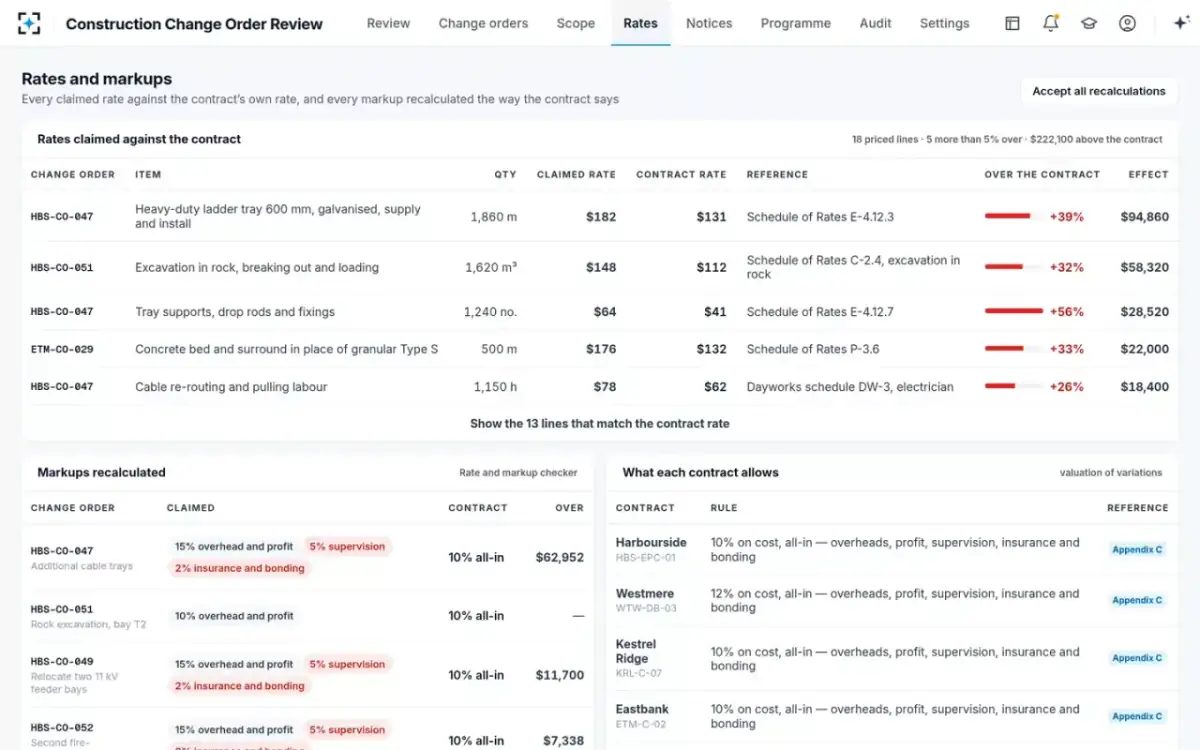Open the Audit tab
The height and width of the screenshot is (750, 1200).
pyautogui.click(x=875, y=23)
